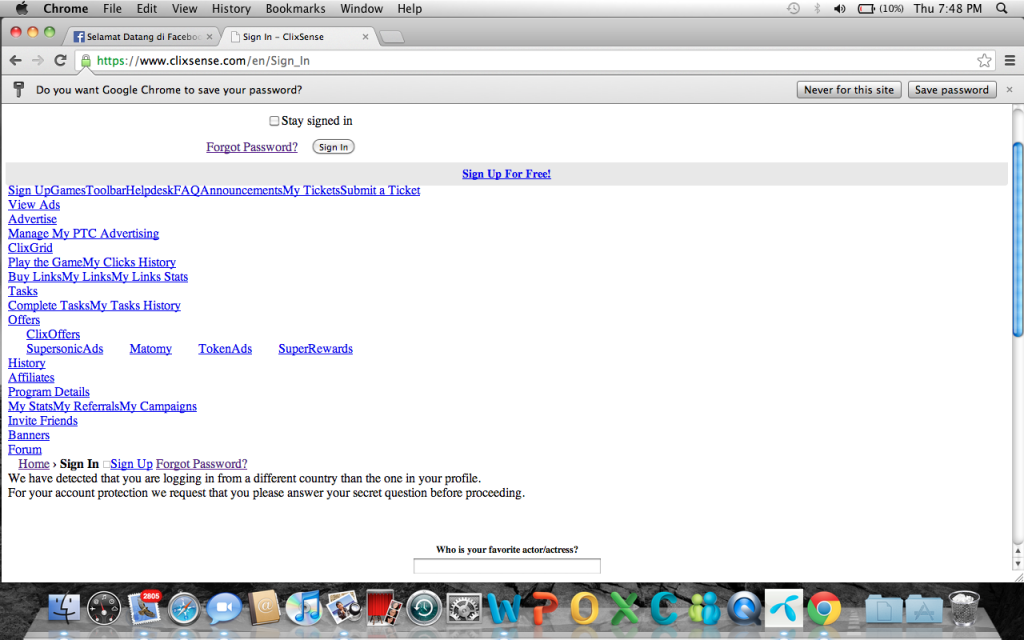Viewport: 1024px width, 640px height.
Task: Open the Chrome customize menu icon
Action: point(1010,61)
